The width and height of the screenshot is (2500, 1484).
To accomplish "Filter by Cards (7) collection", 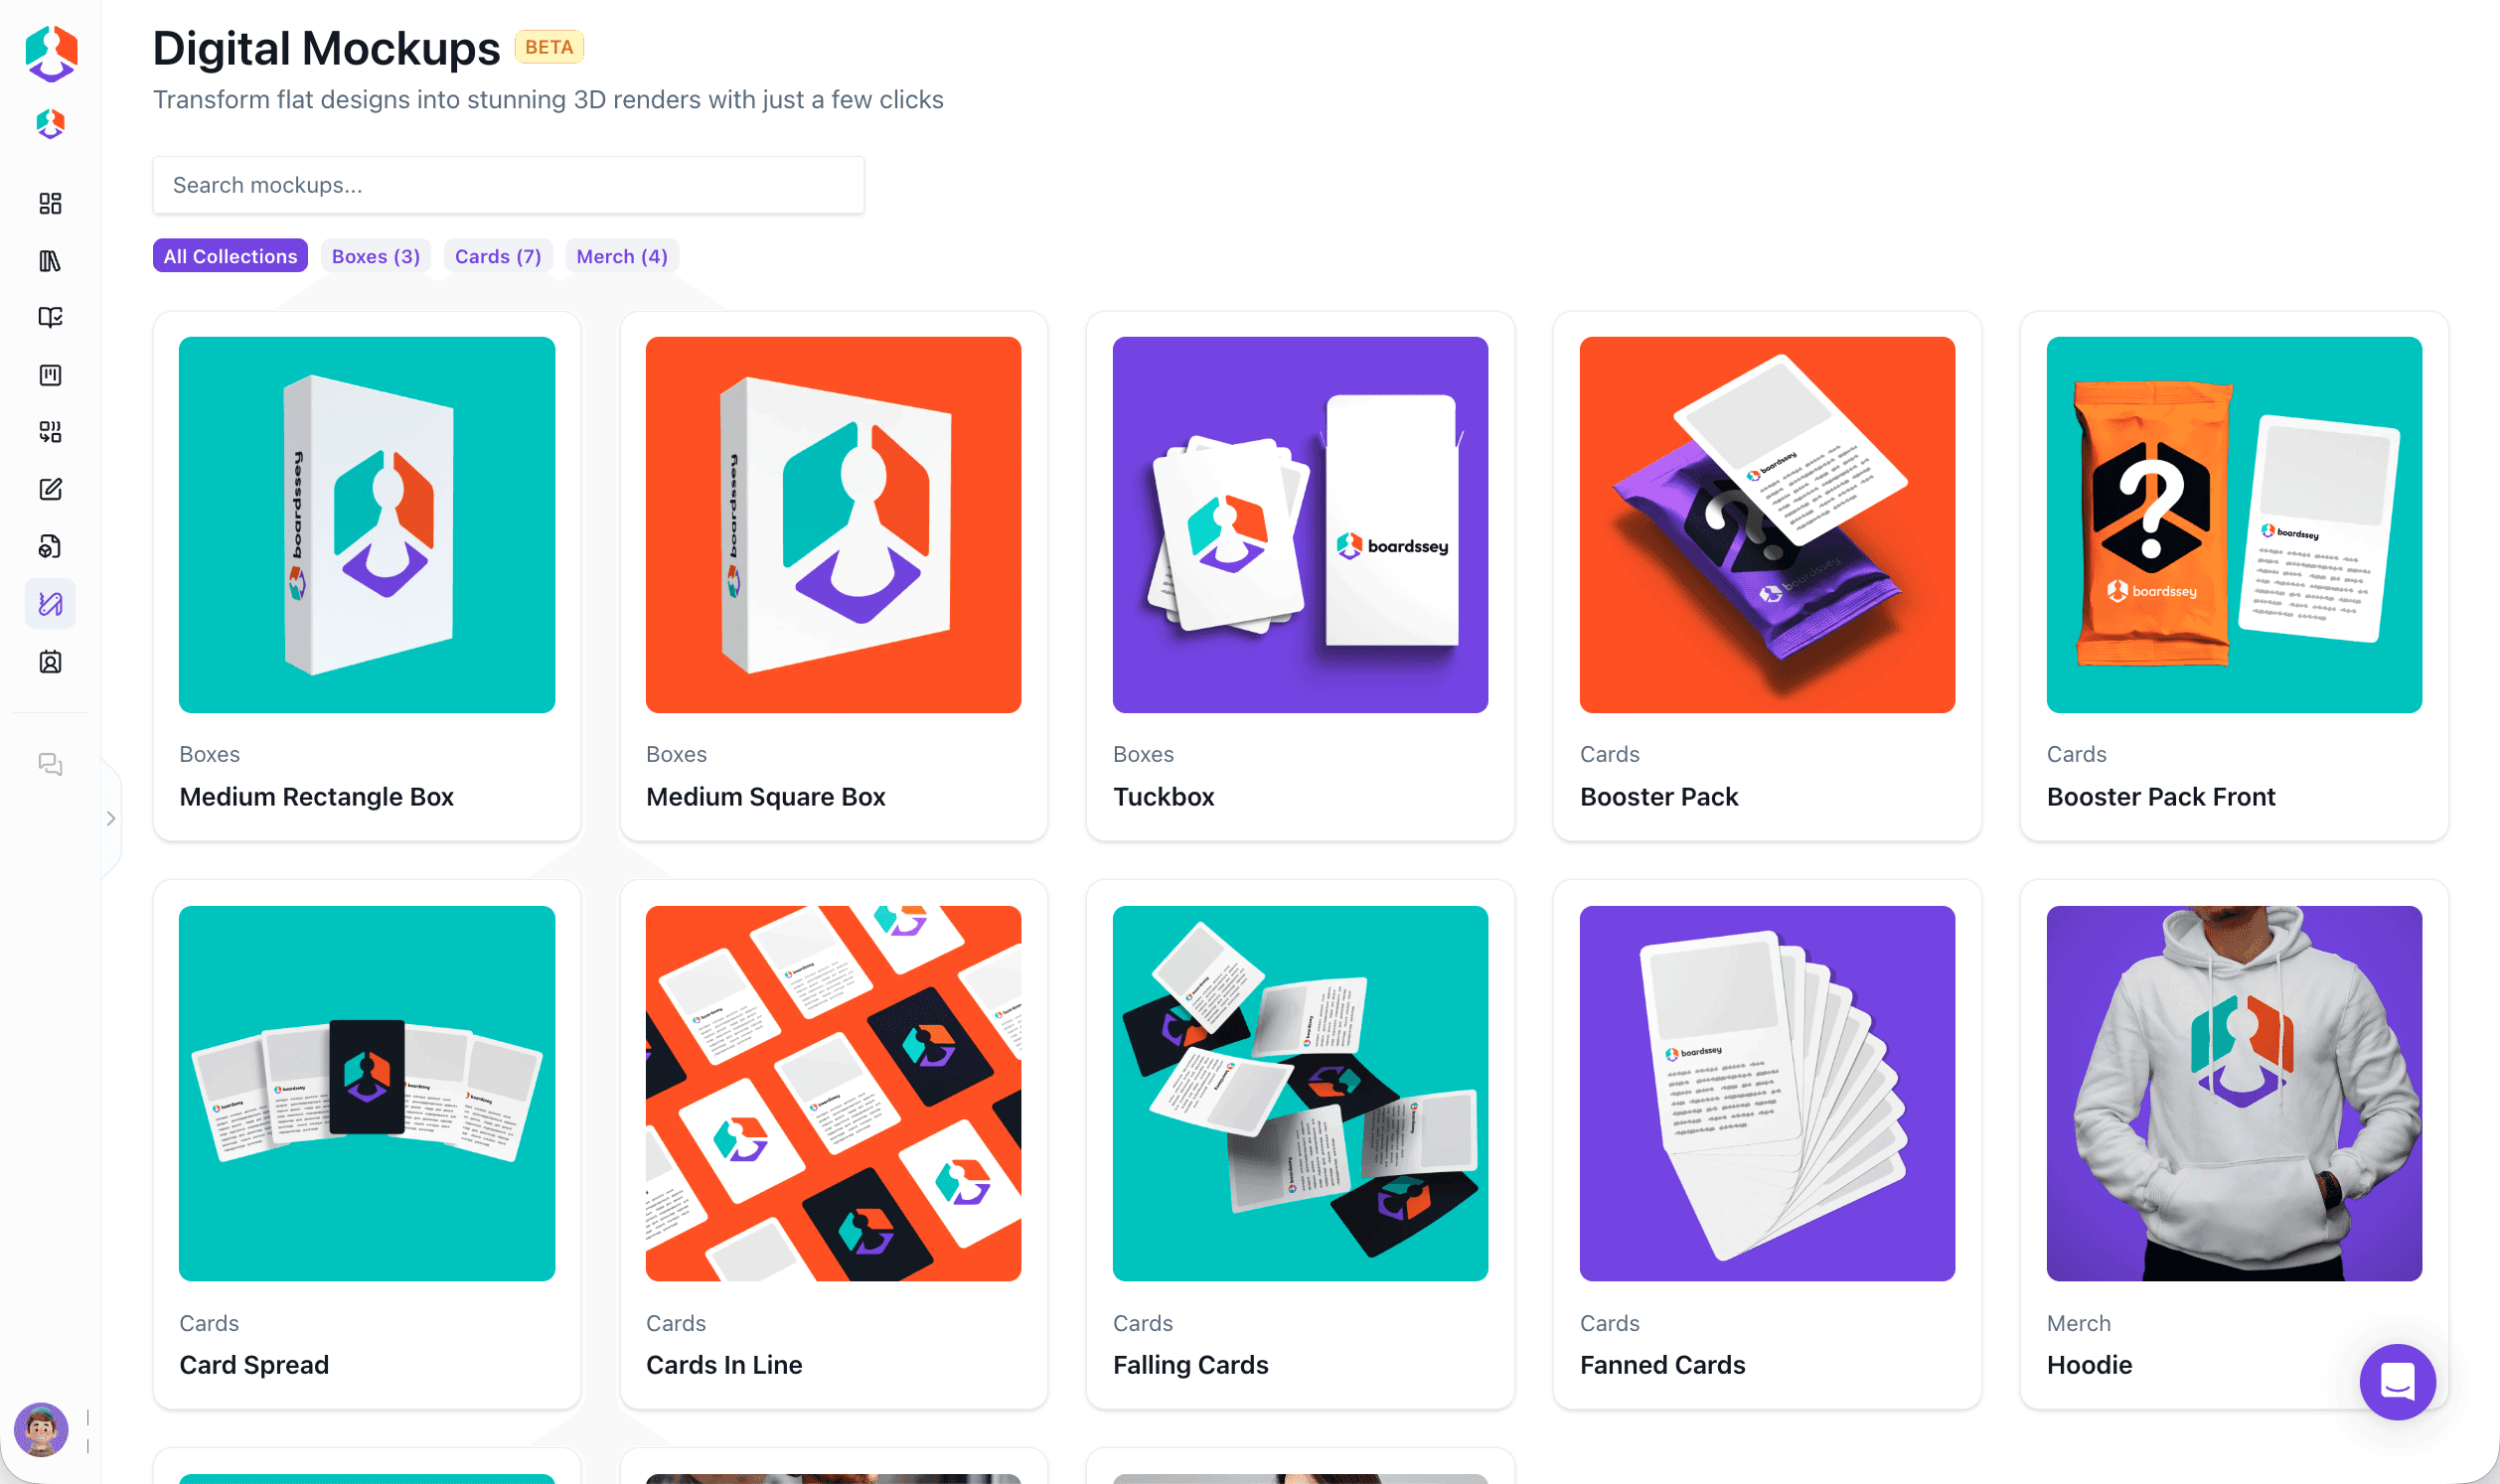I will pyautogui.click(x=498, y=256).
